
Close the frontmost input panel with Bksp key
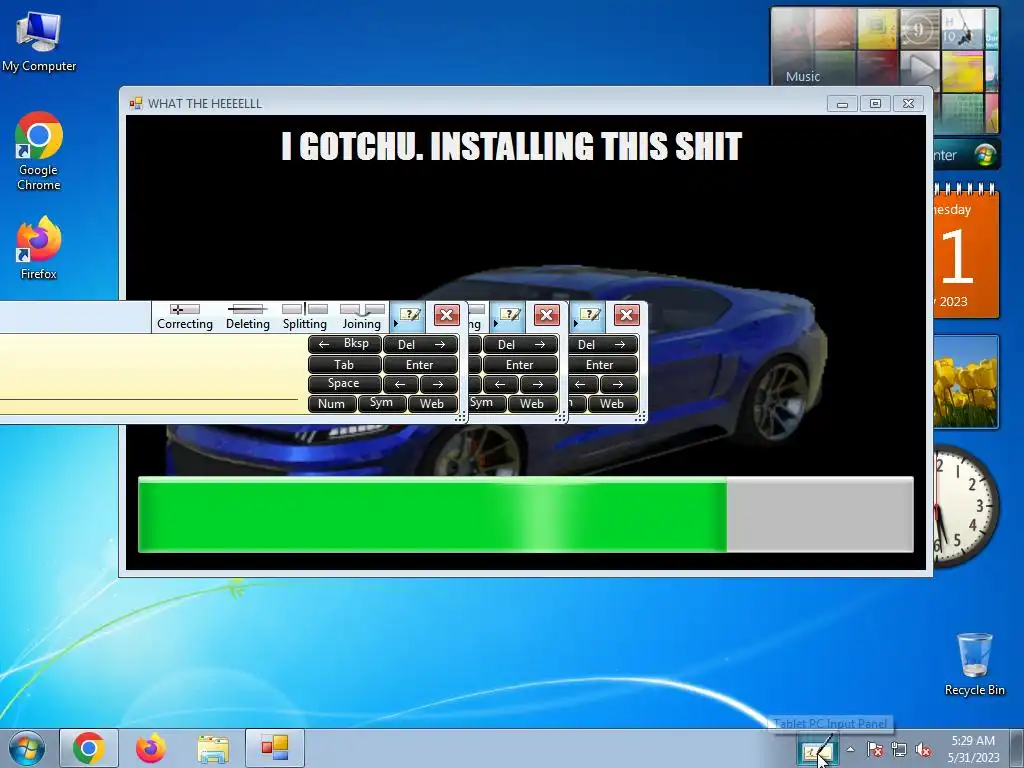click(x=447, y=315)
